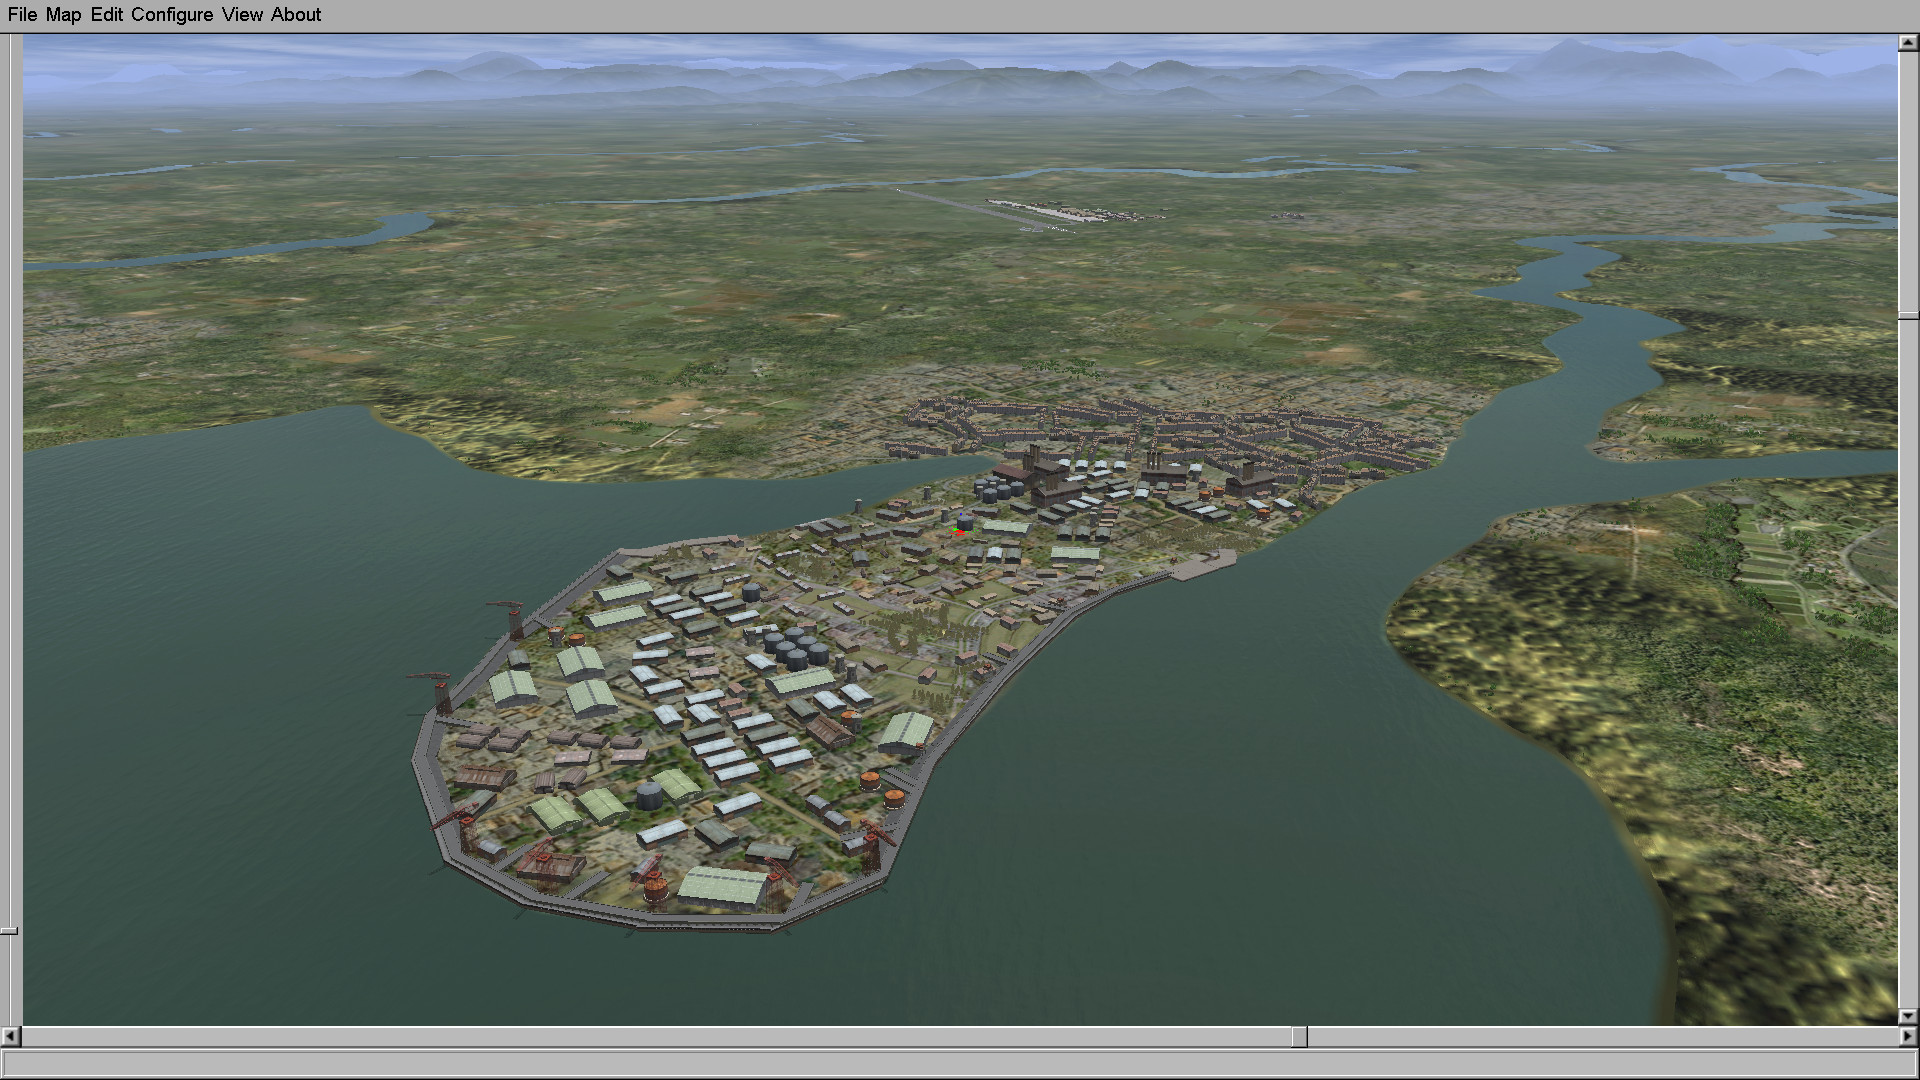This screenshot has height=1080, width=1920.
Task: Open the Map menu
Action: pos(63,15)
